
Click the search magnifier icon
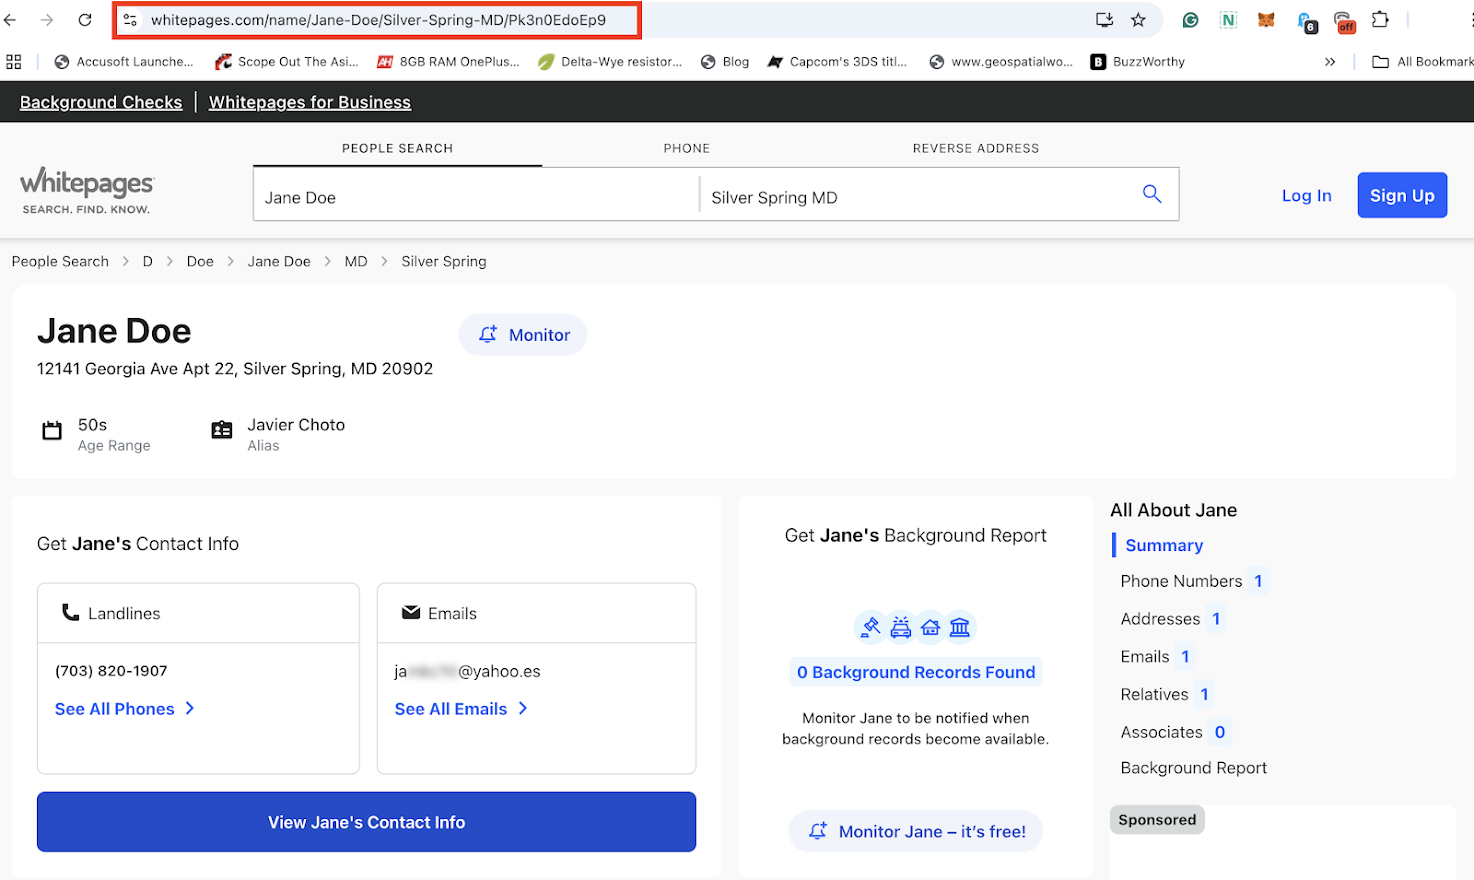pos(1152,194)
